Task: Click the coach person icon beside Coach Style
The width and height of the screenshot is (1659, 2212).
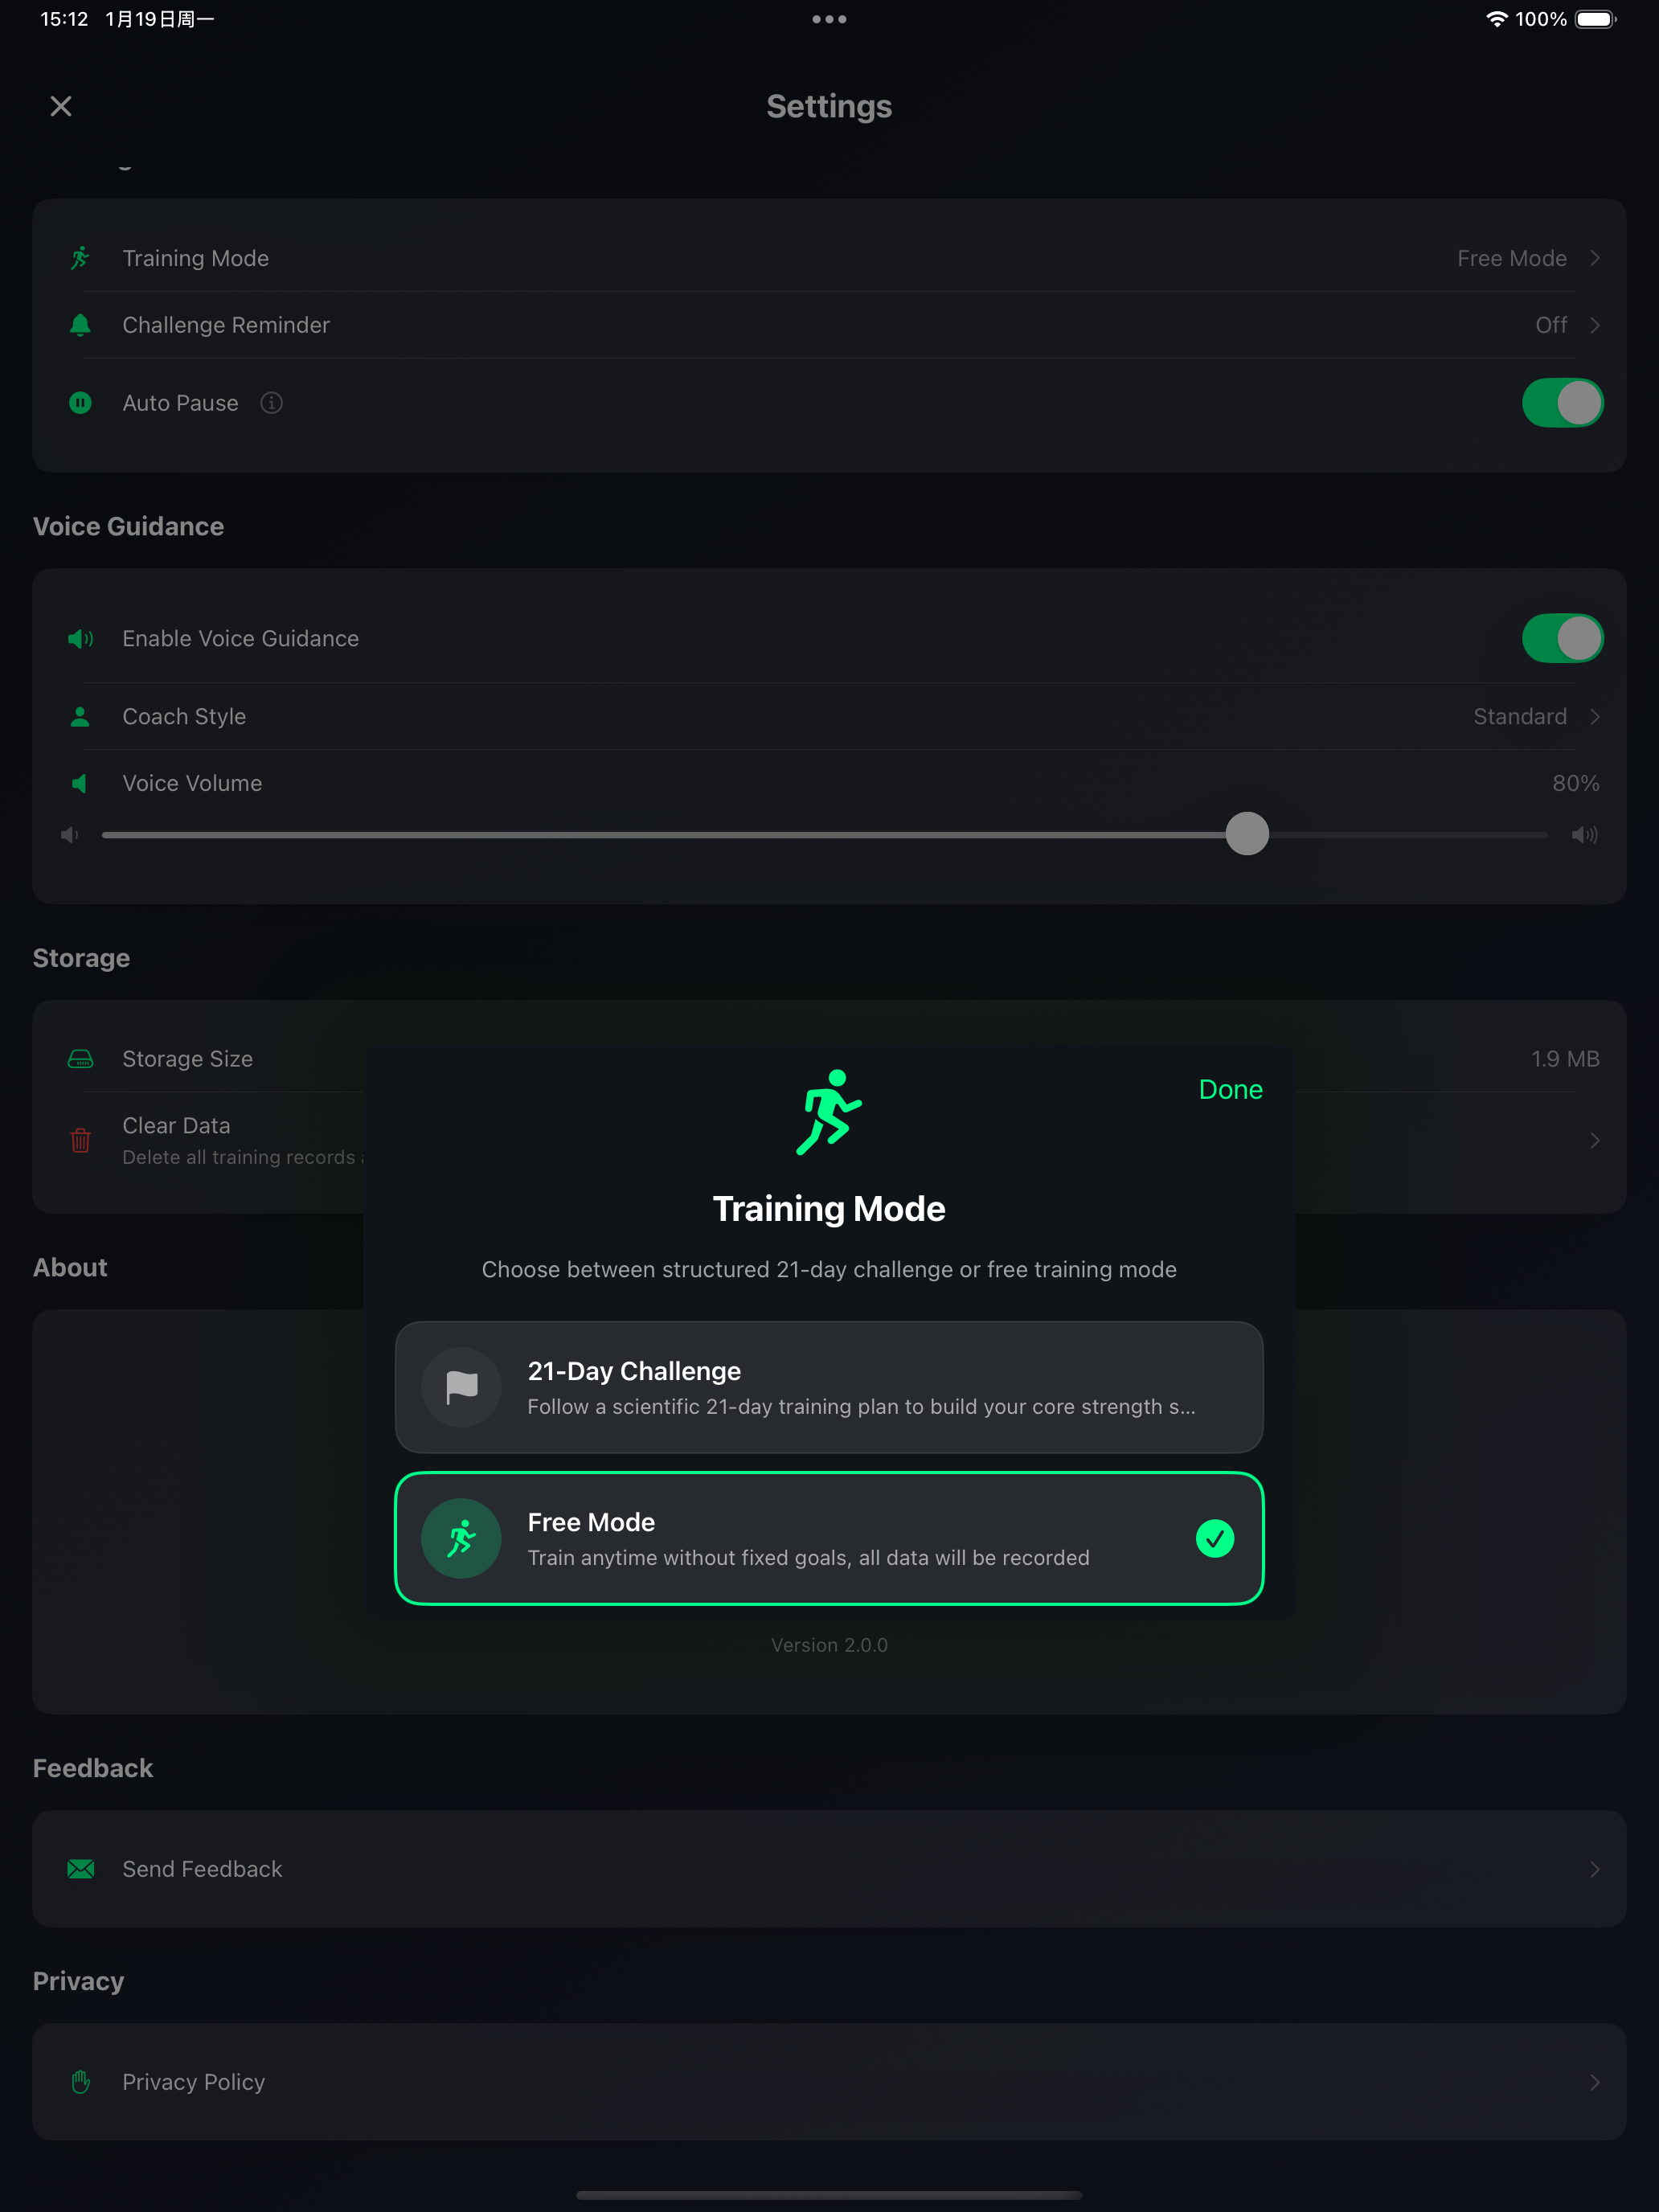Action: pos(80,716)
